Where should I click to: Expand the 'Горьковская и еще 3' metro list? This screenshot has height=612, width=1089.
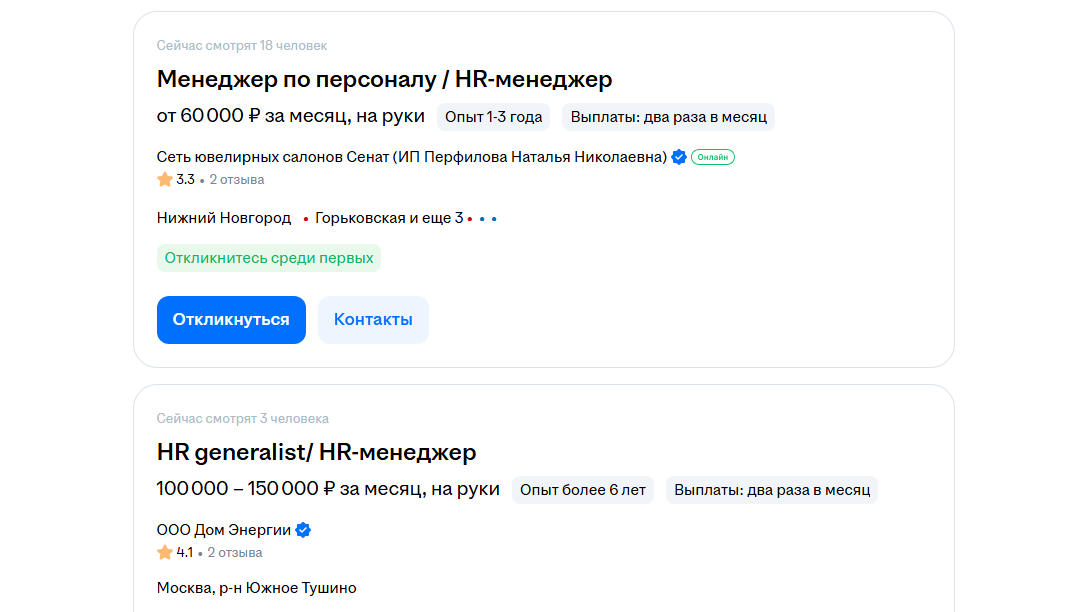388,218
